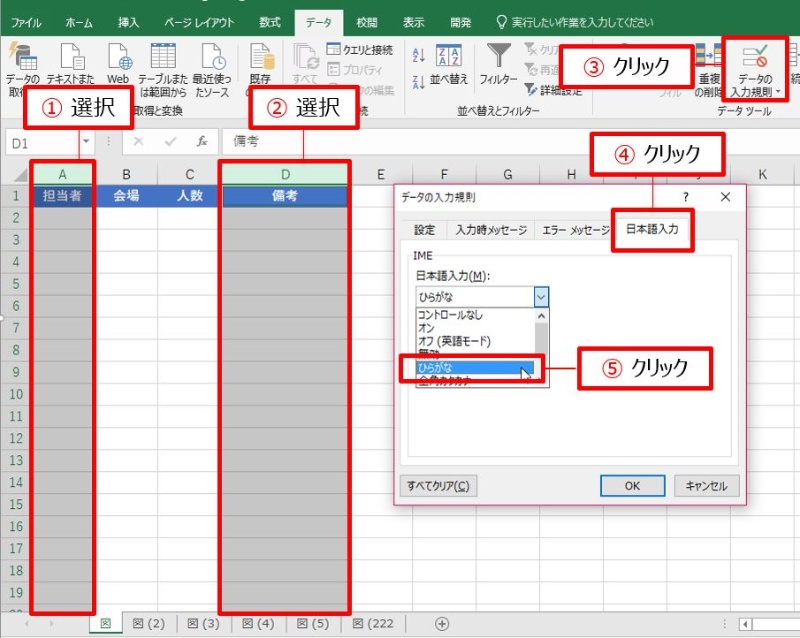Select ひらがな in the dropdown list
The image size is (800, 638).
[468, 369]
